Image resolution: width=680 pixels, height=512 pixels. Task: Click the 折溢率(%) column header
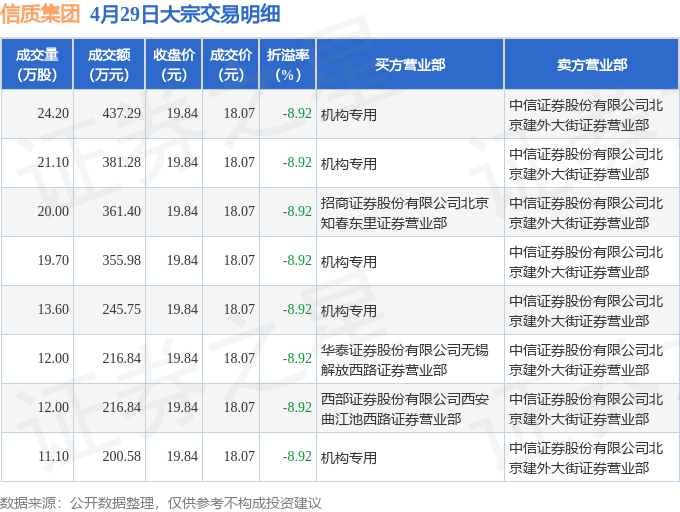pos(288,64)
